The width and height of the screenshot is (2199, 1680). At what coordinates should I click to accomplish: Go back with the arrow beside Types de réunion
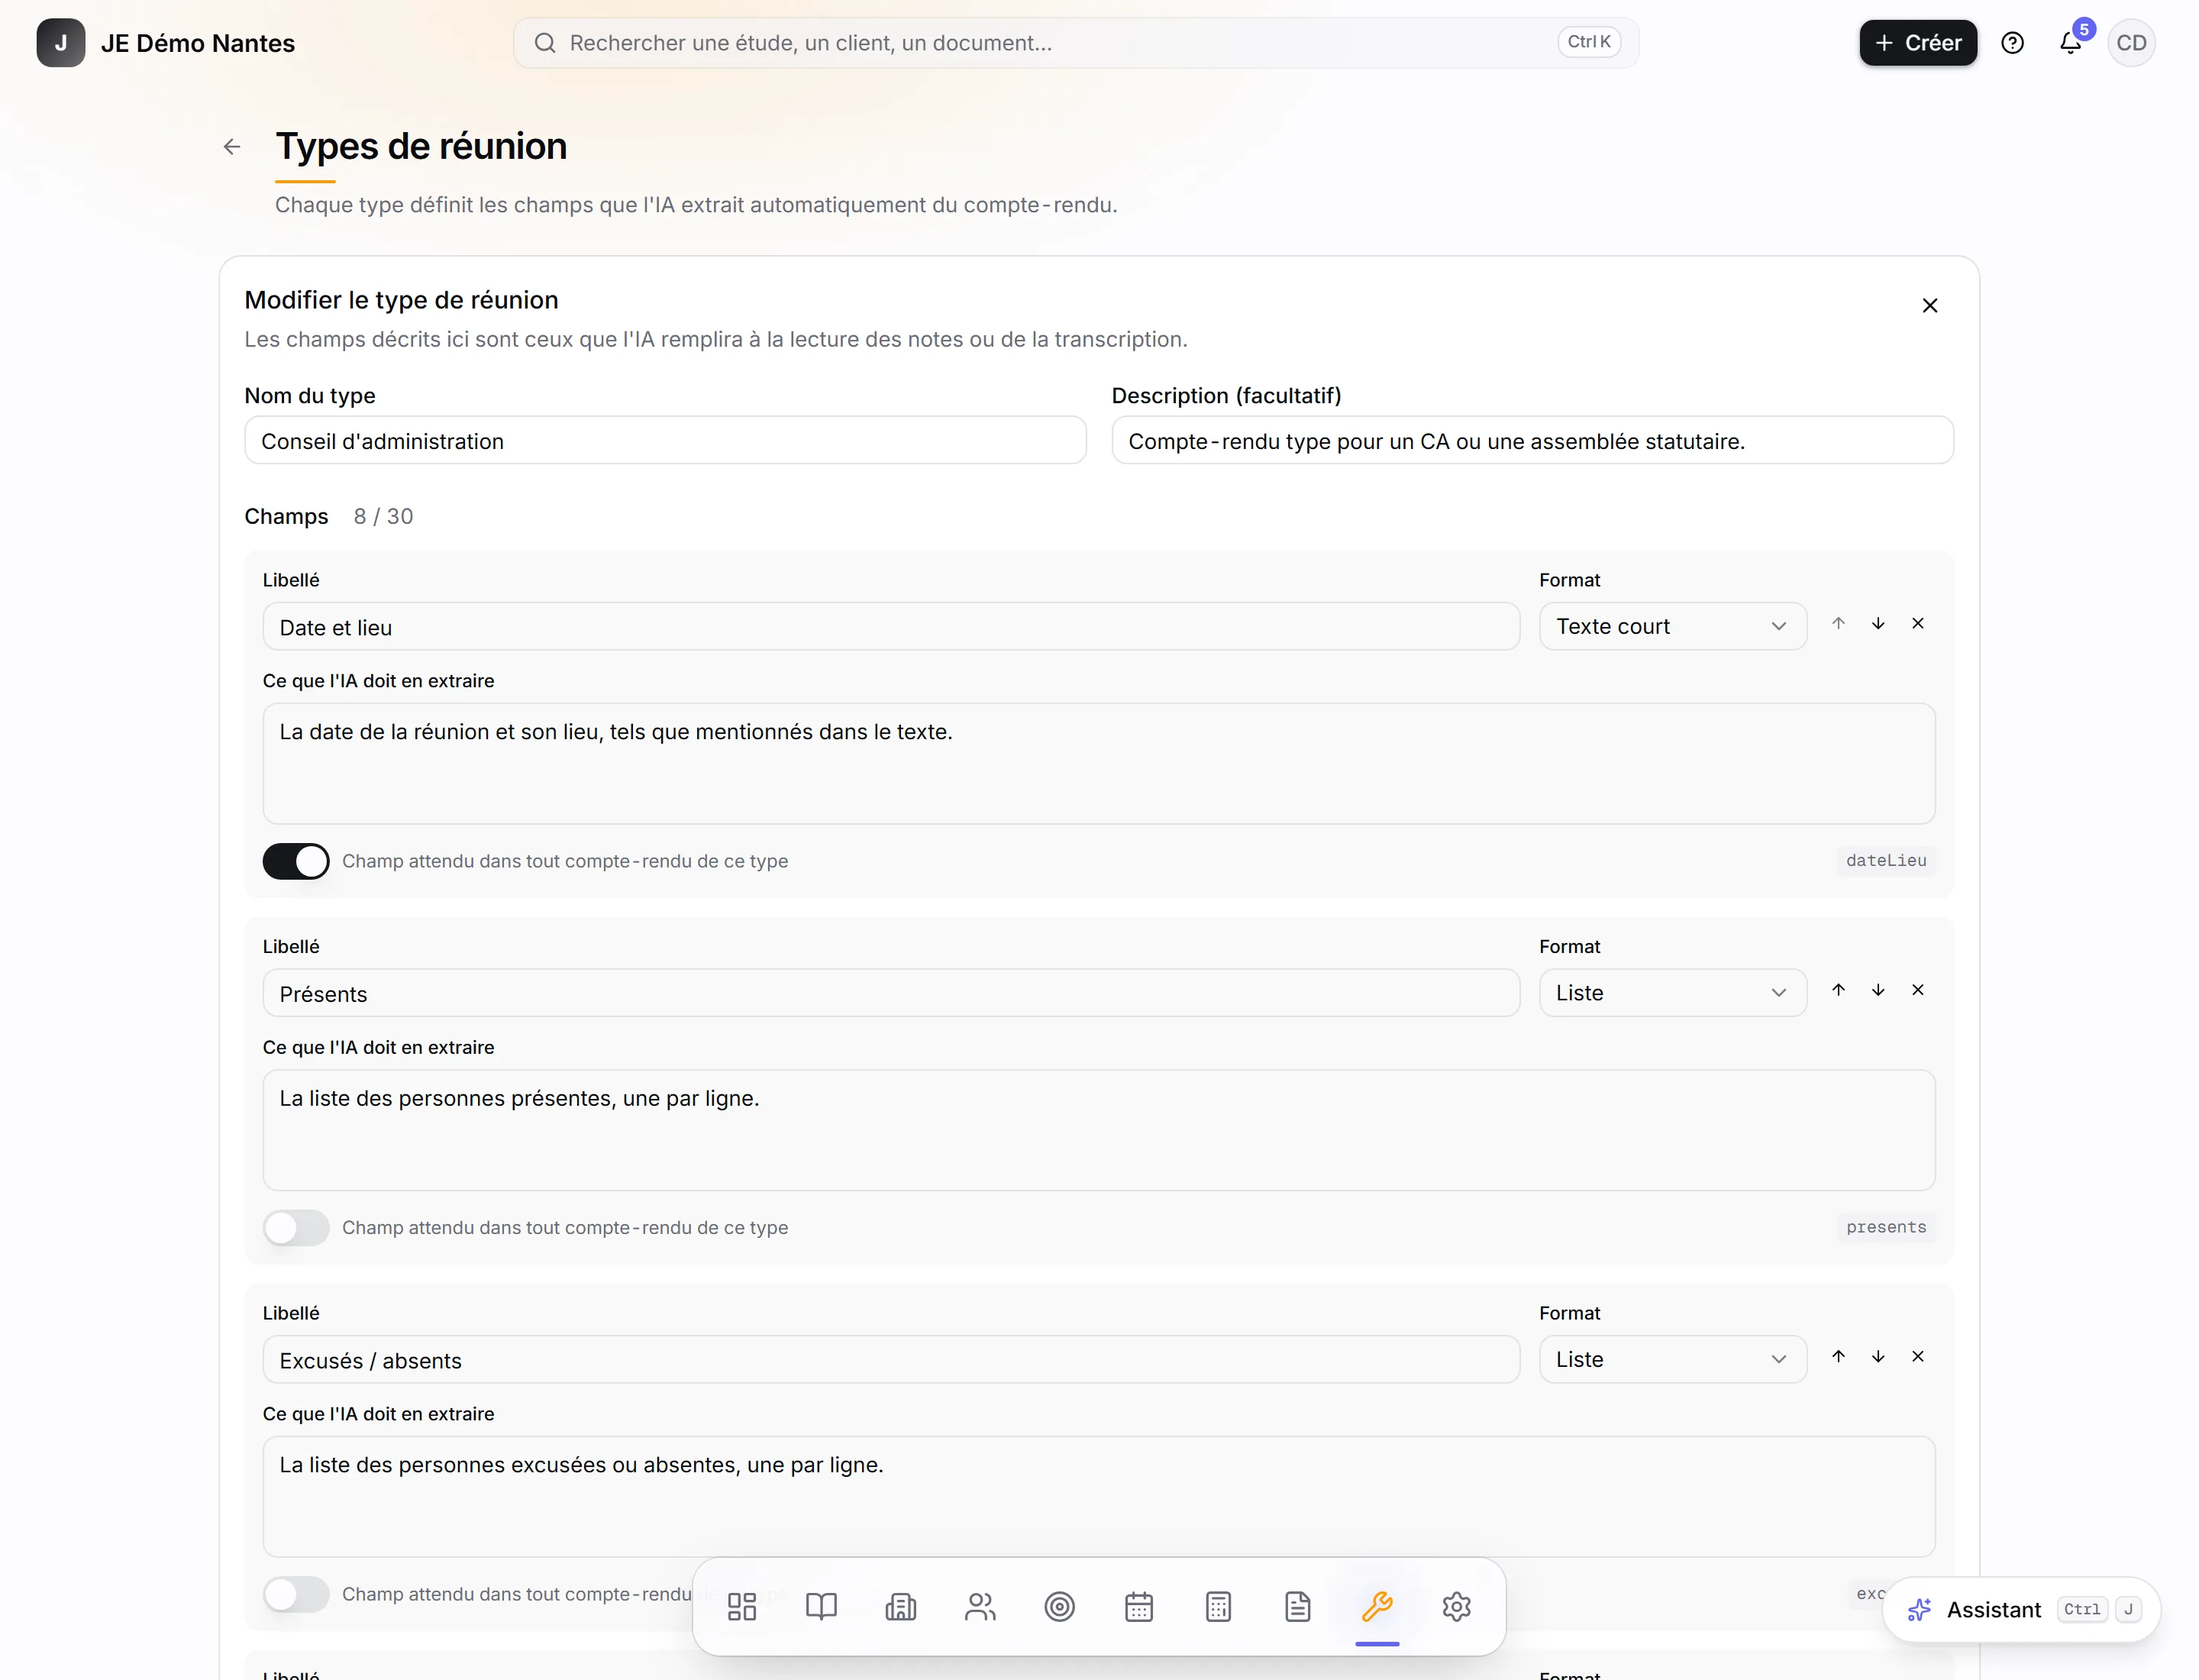point(232,147)
